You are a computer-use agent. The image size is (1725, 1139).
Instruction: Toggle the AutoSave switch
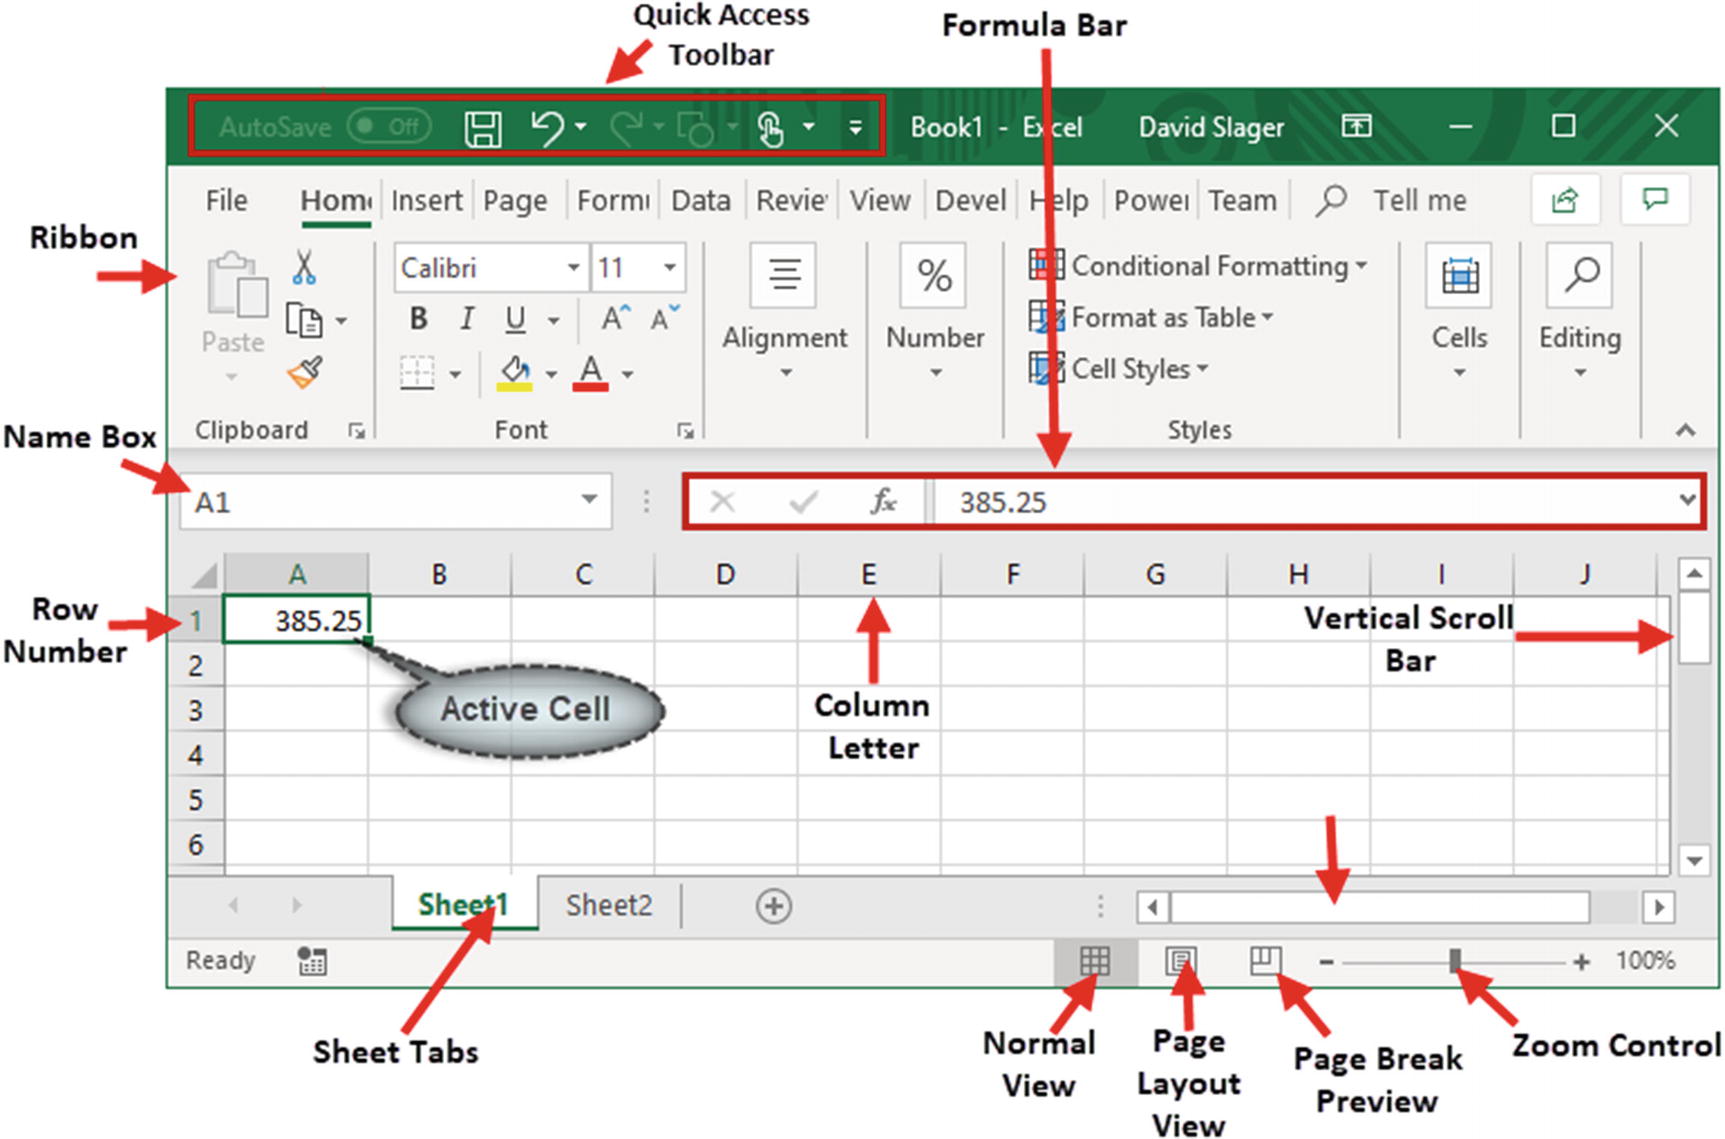[390, 127]
